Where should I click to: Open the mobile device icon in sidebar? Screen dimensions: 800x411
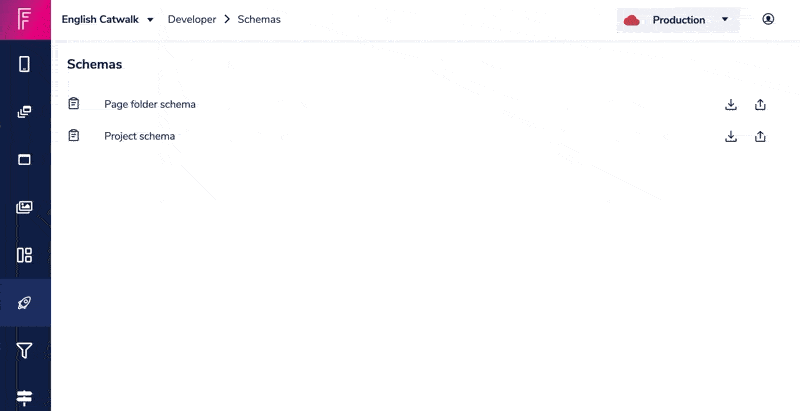click(x=24, y=64)
